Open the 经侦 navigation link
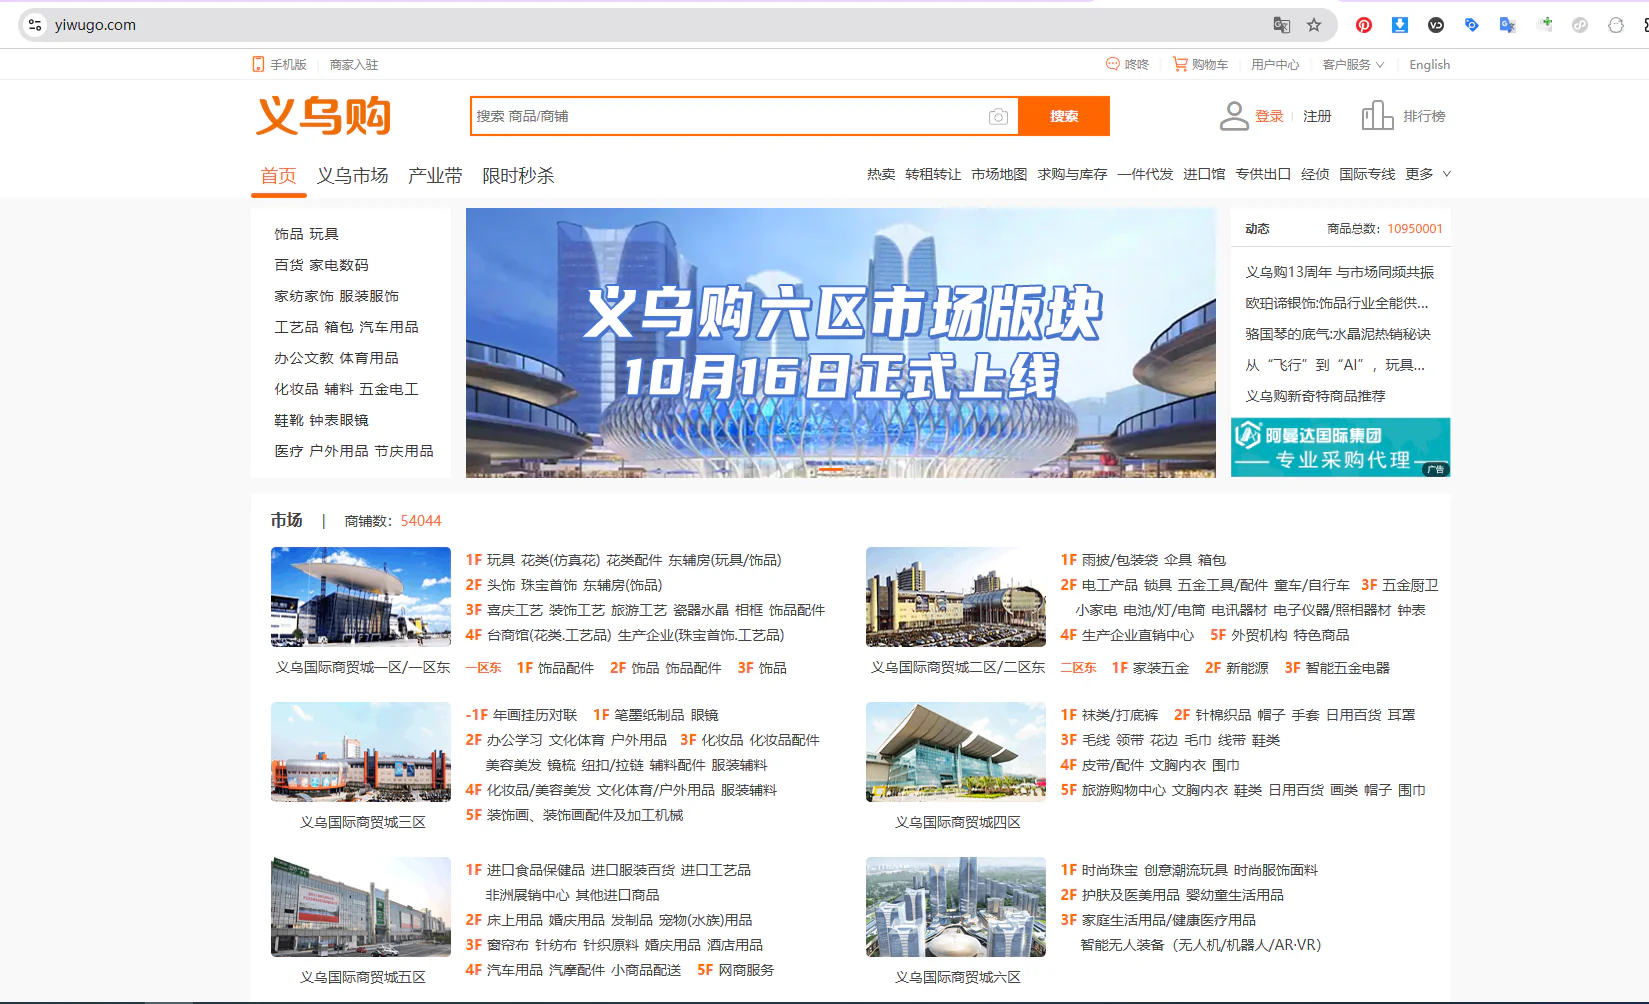The image size is (1649, 1004). 1315,174
